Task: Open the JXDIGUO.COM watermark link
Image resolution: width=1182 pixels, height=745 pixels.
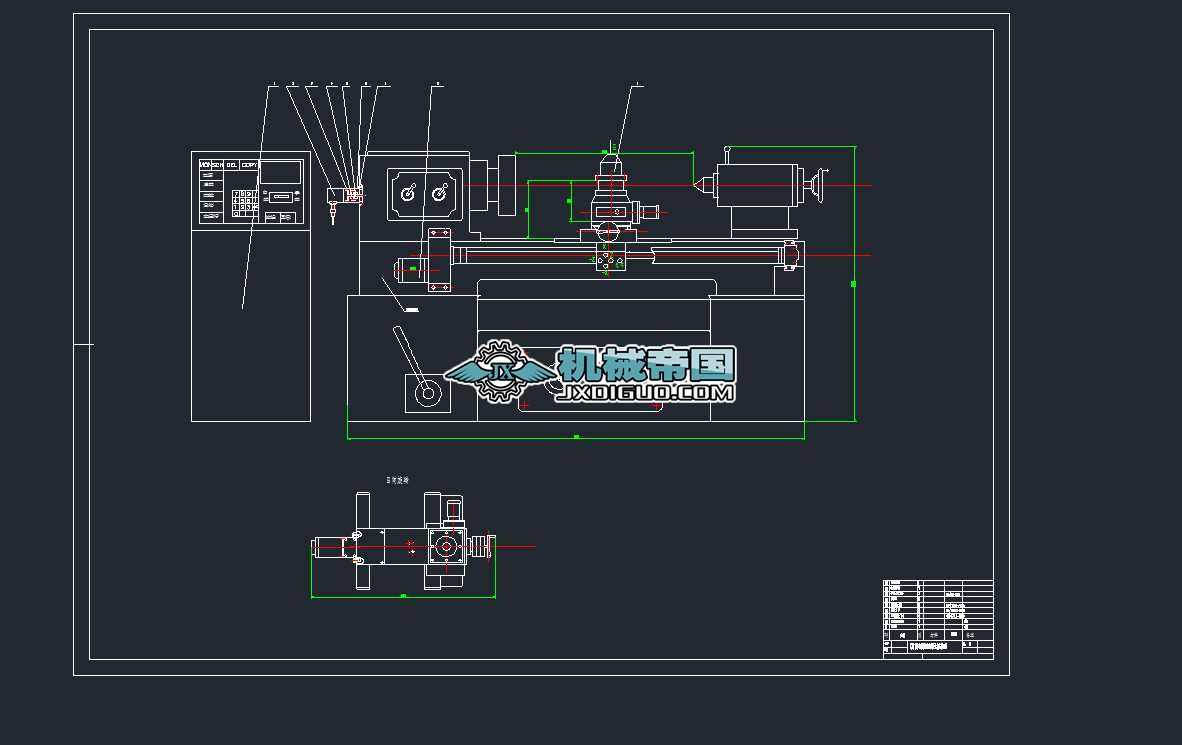Action: tap(645, 393)
